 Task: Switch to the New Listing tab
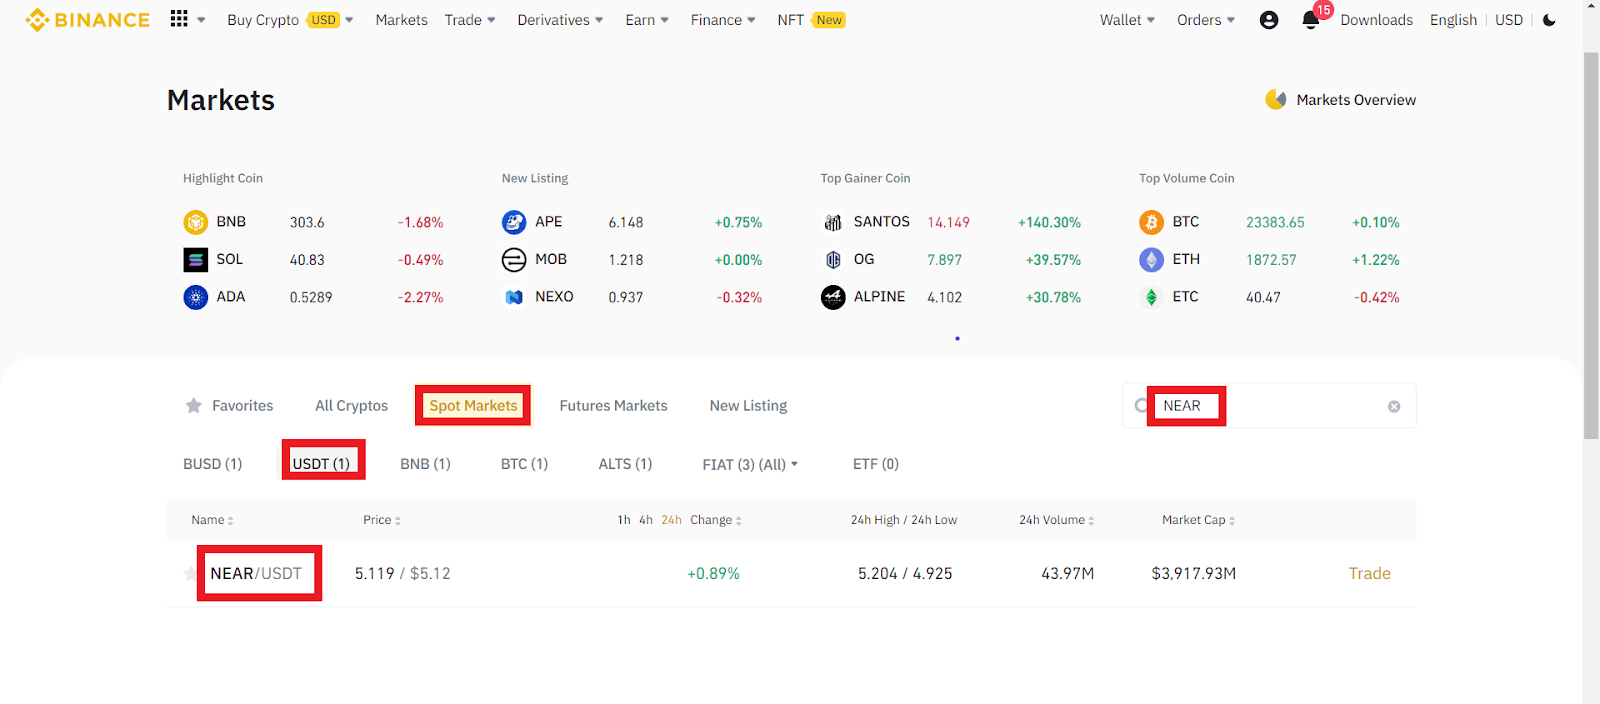748,405
